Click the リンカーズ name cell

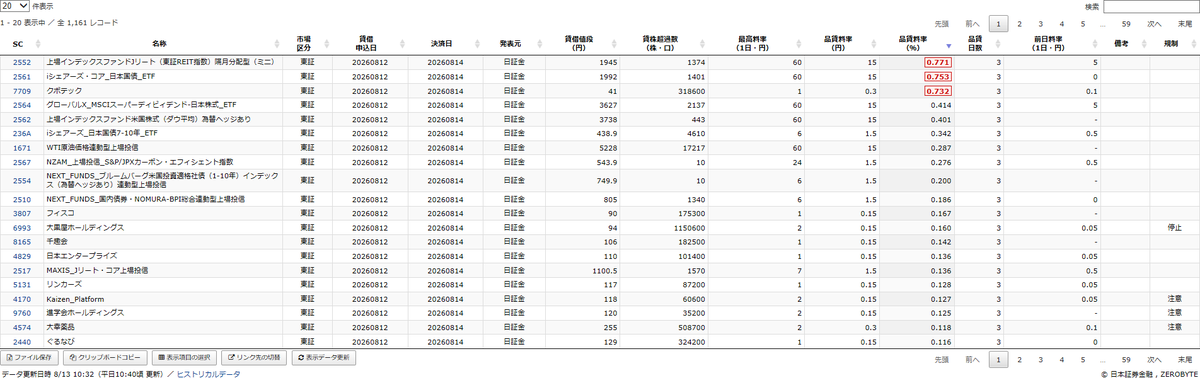(x=163, y=285)
